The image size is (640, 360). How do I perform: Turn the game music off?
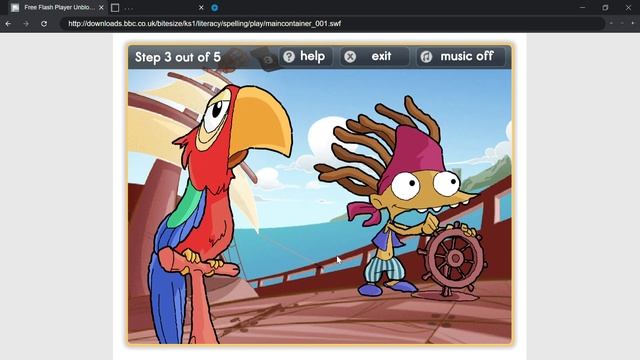click(460, 56)
